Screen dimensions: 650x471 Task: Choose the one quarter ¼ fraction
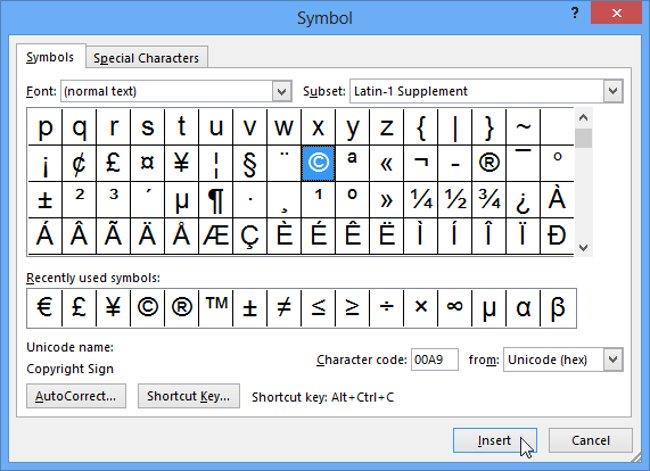click(x=420, y=199)
